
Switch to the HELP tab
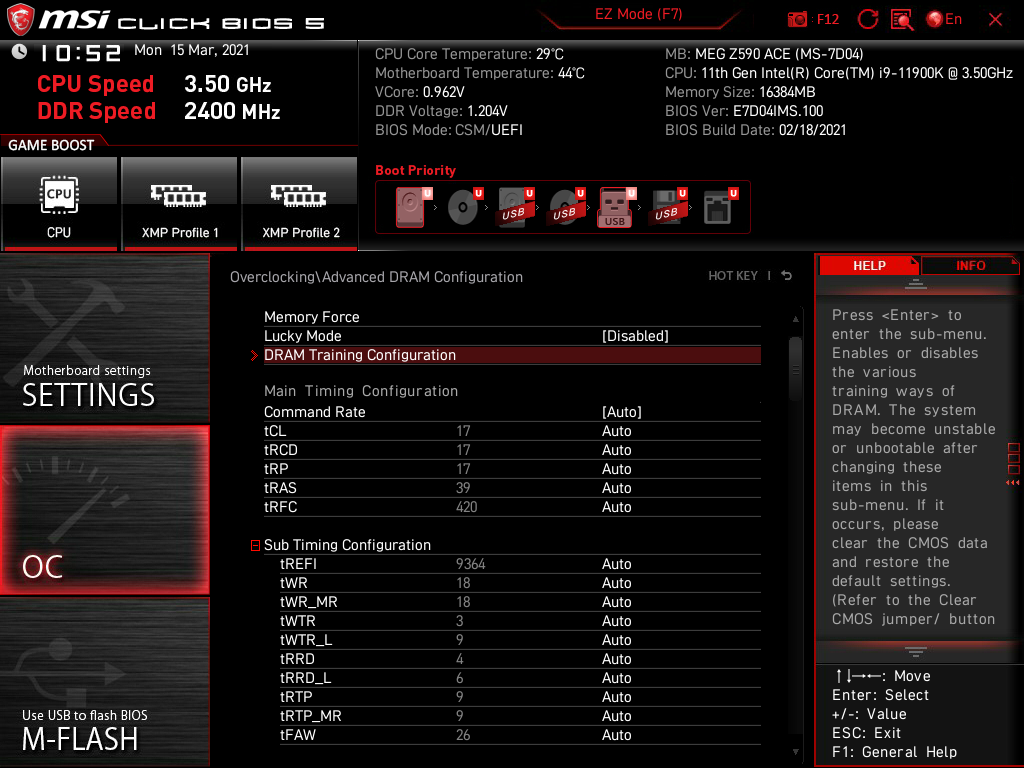coord(869,266)
